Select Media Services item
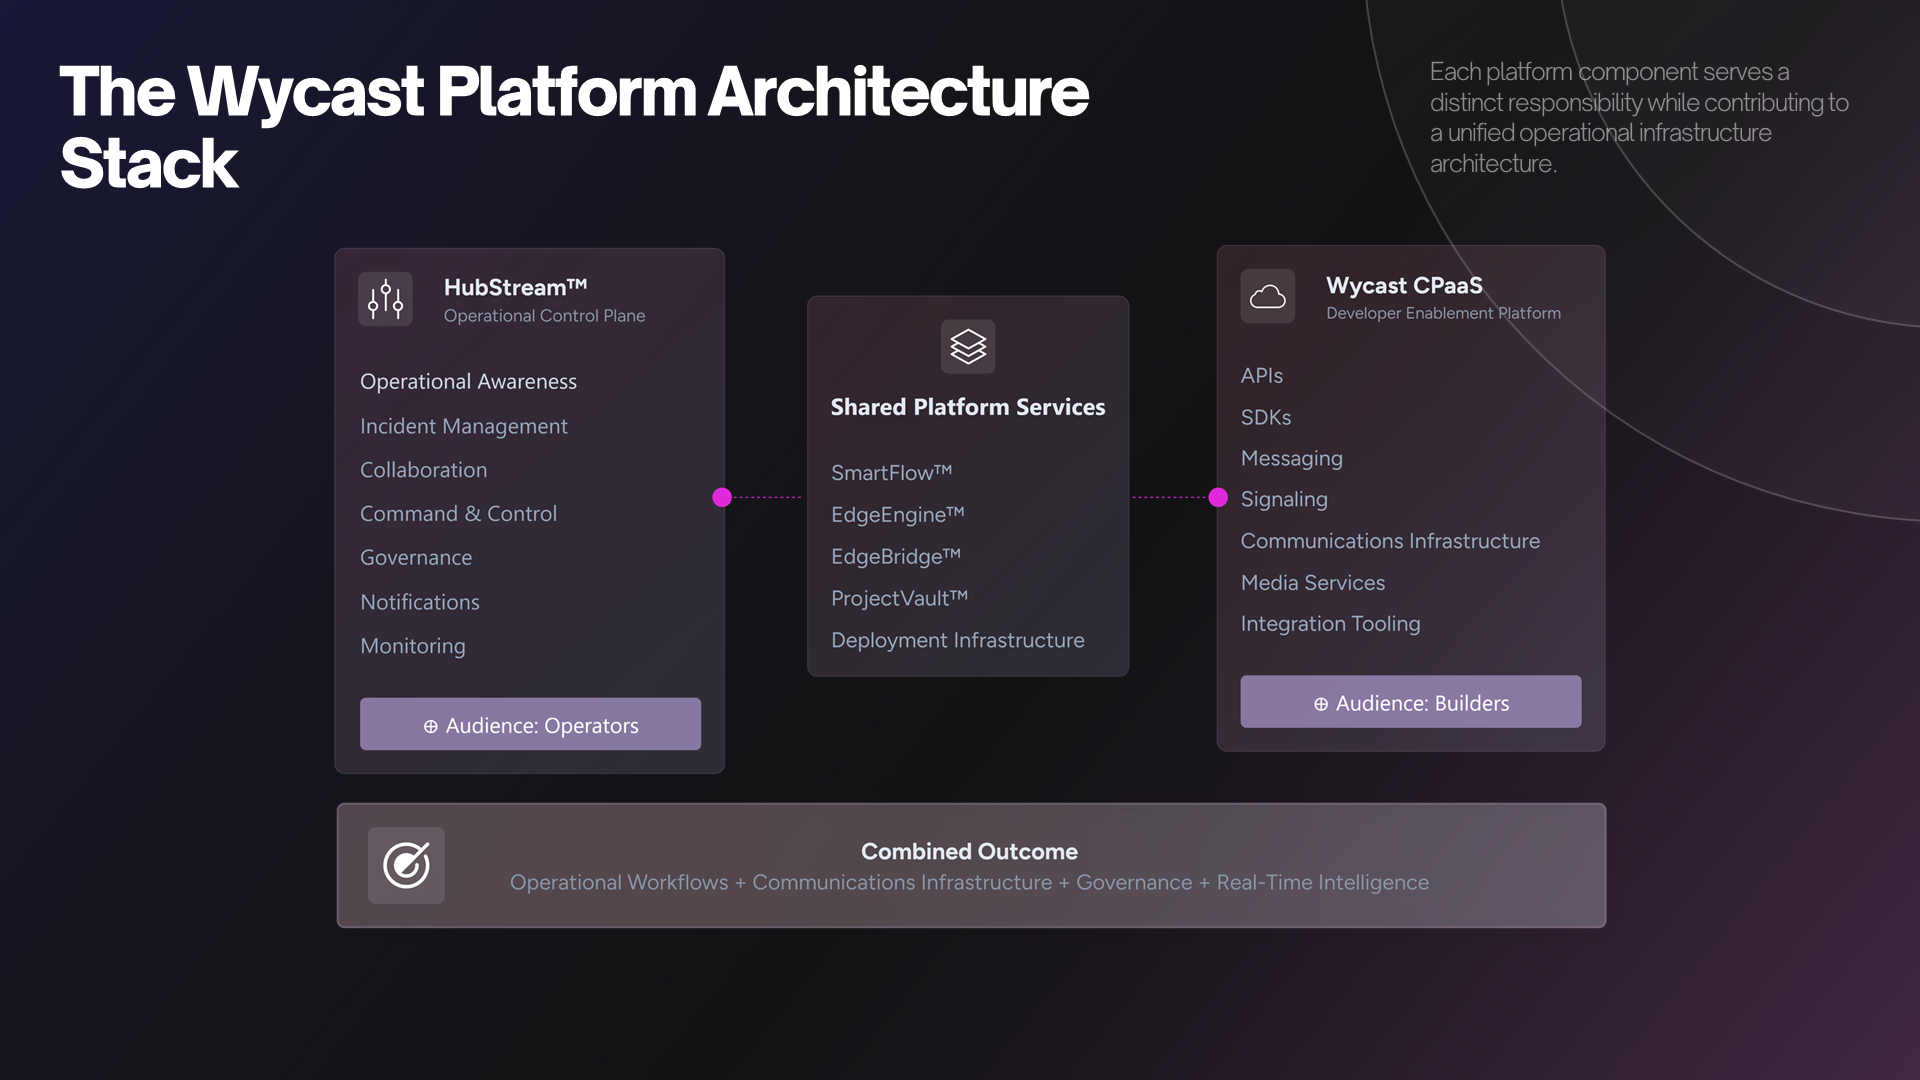The image size is (1920, 1080). 1313,583
